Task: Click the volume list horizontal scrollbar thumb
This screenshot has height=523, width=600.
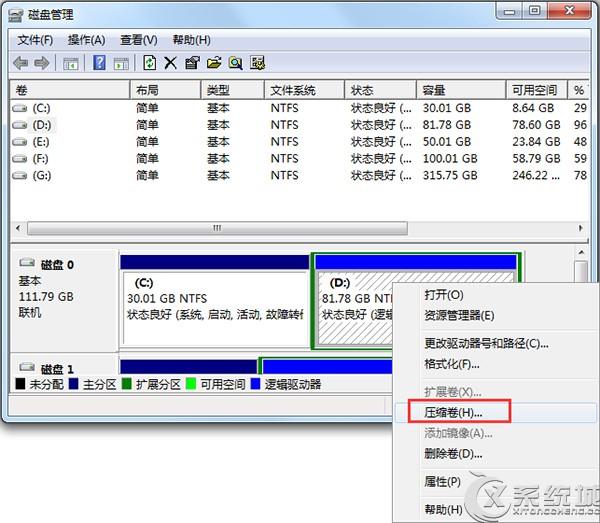Action: pos(217,228)
